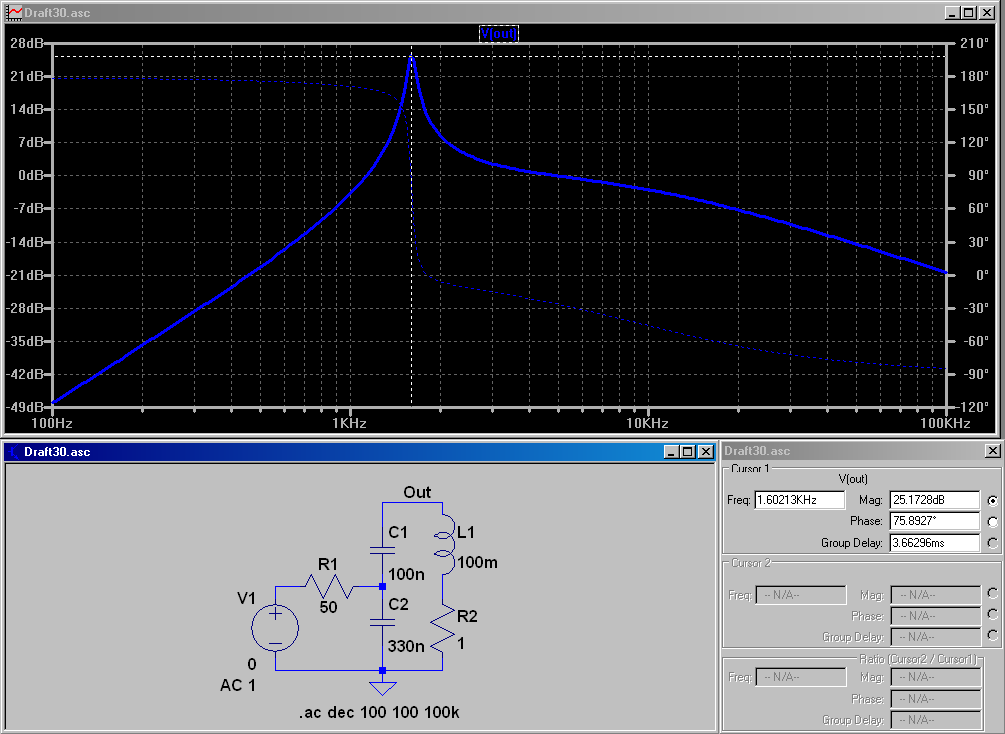Click the Cursor 1 Freq field showing 1.60213KHz
Image resolution: width=1005 pixels, height=734 pixels.
point(800,500)
